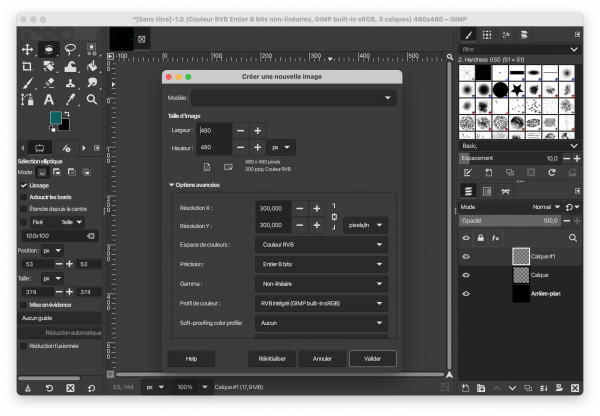Hide the Calque layer
This screenshot has width=600, height=416.
tap(466, 275)
